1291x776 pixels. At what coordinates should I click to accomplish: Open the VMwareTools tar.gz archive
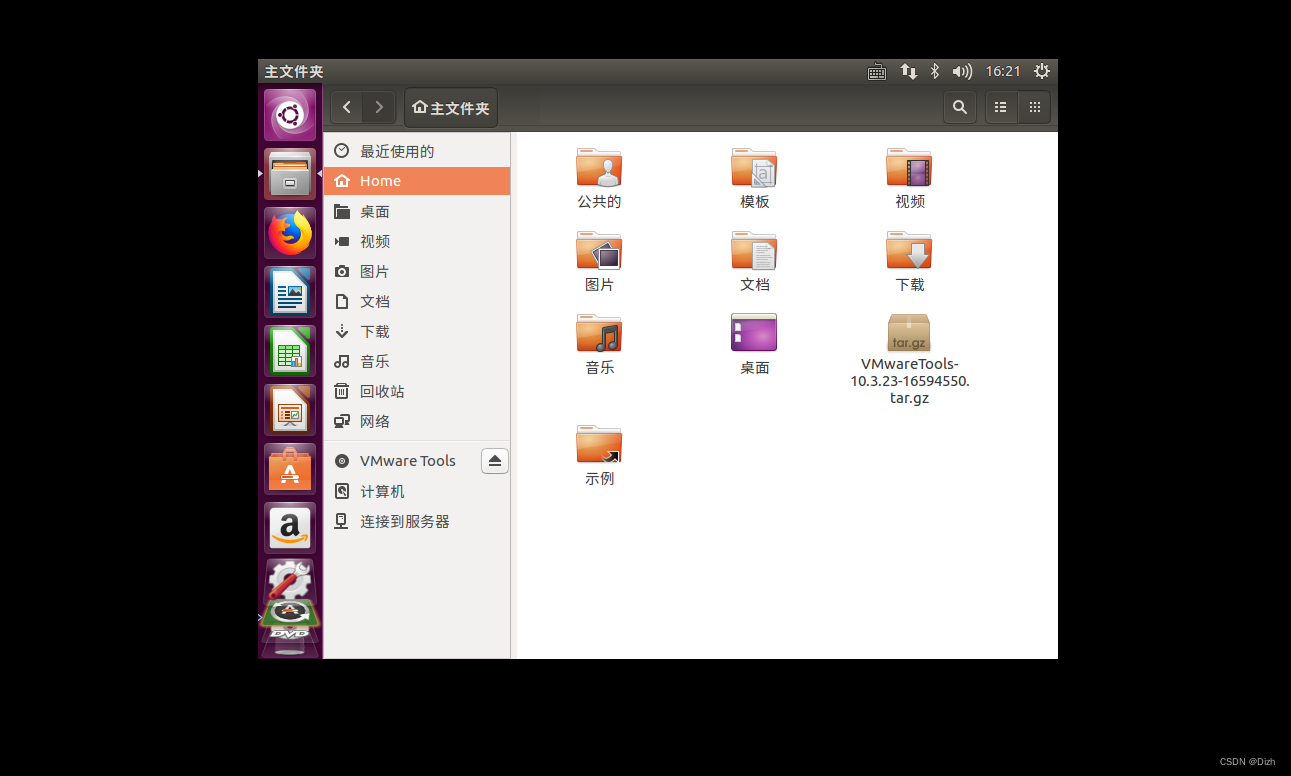pos(908,333)
